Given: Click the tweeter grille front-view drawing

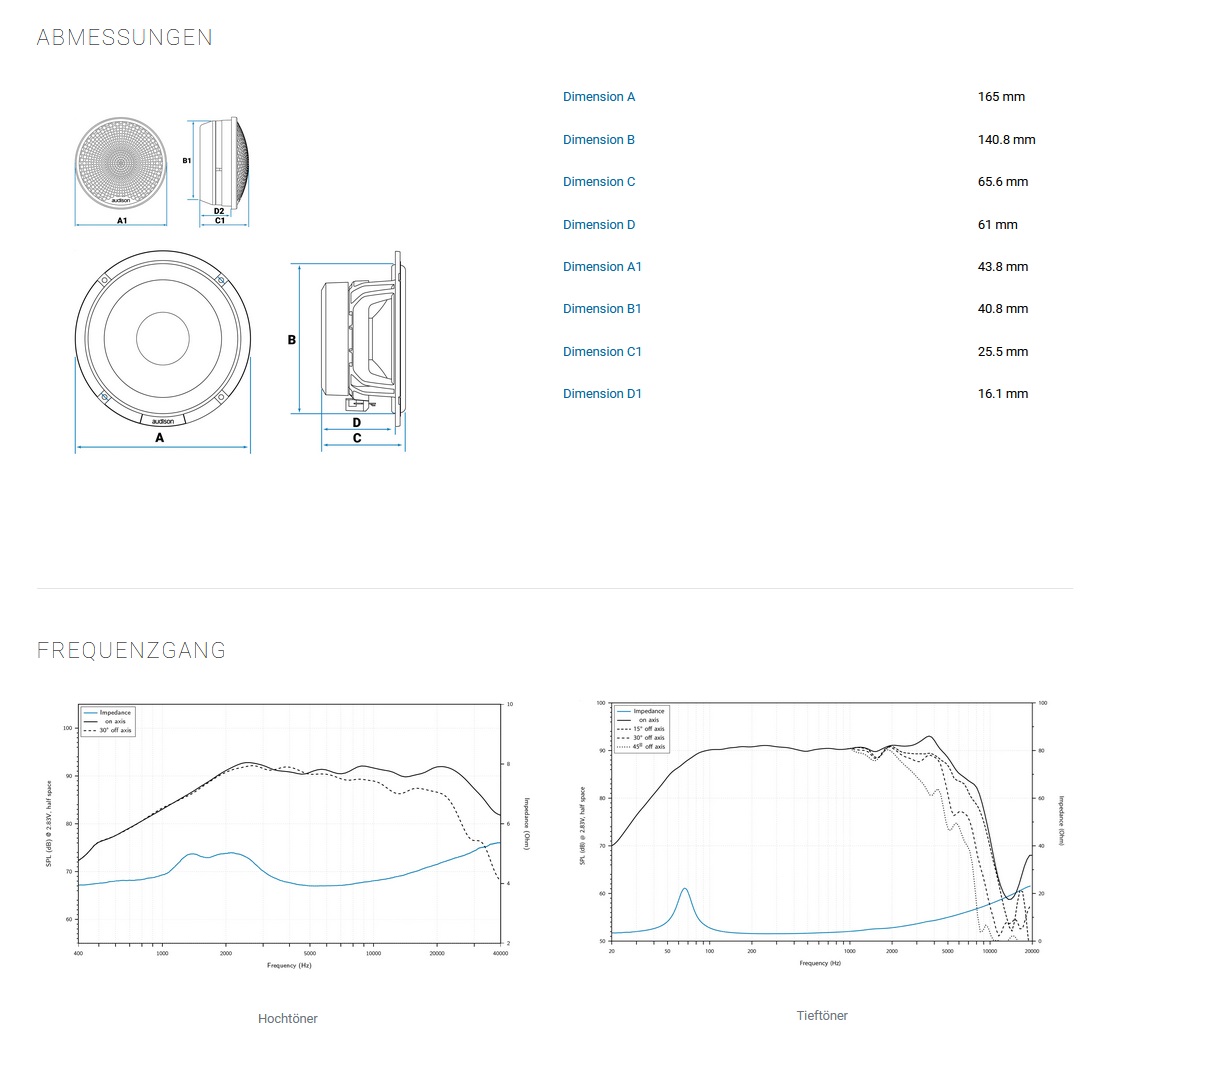Looking at the screenshot, I should [121, 163].
